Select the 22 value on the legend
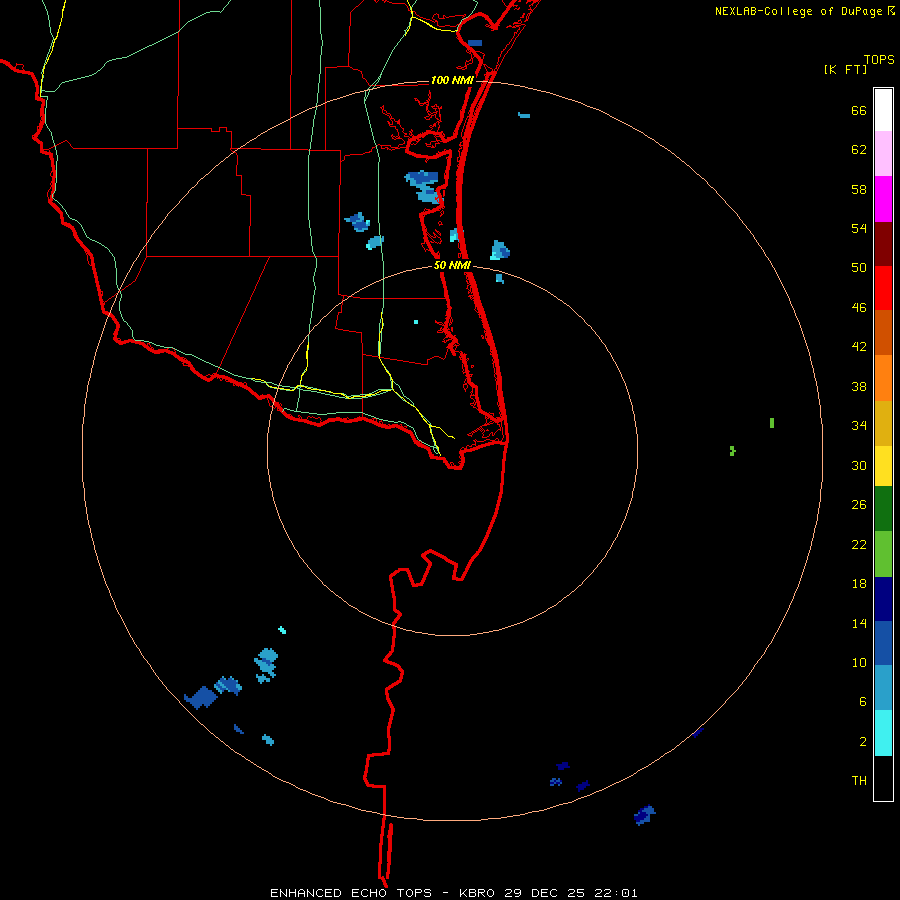This screenshot has height=900, width=900. (859, 545)
